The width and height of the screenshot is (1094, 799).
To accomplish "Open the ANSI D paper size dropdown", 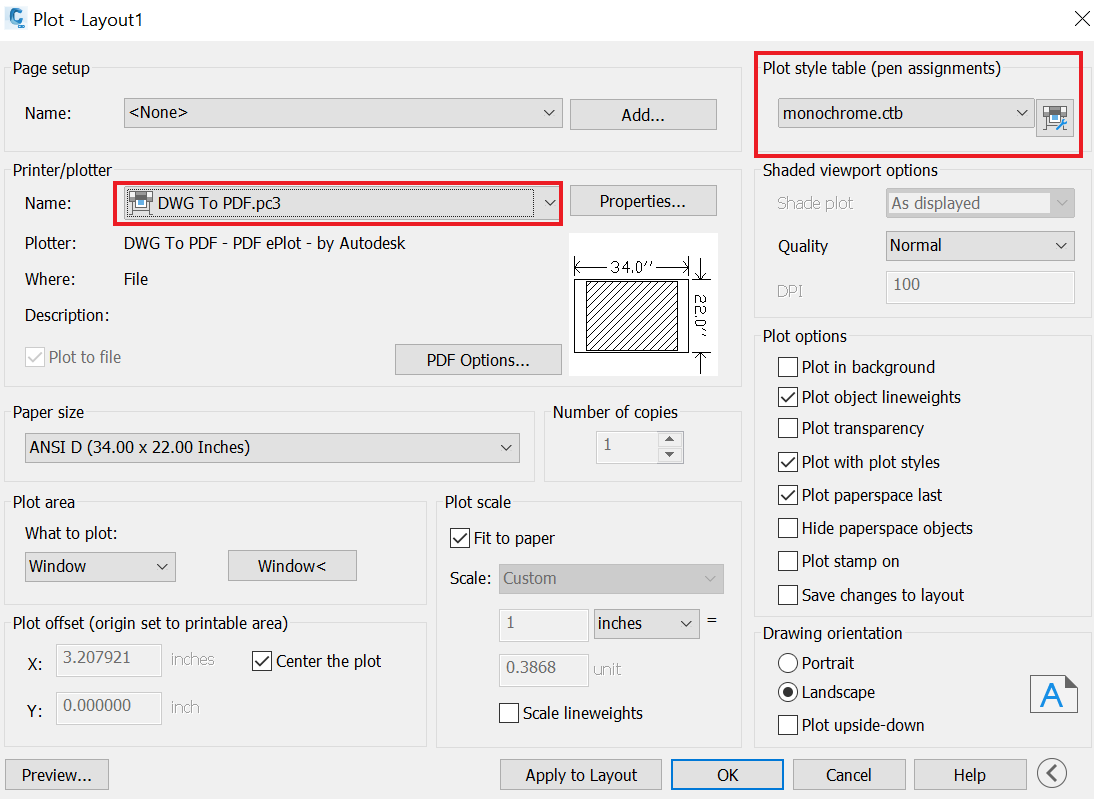I will (272, 447).
